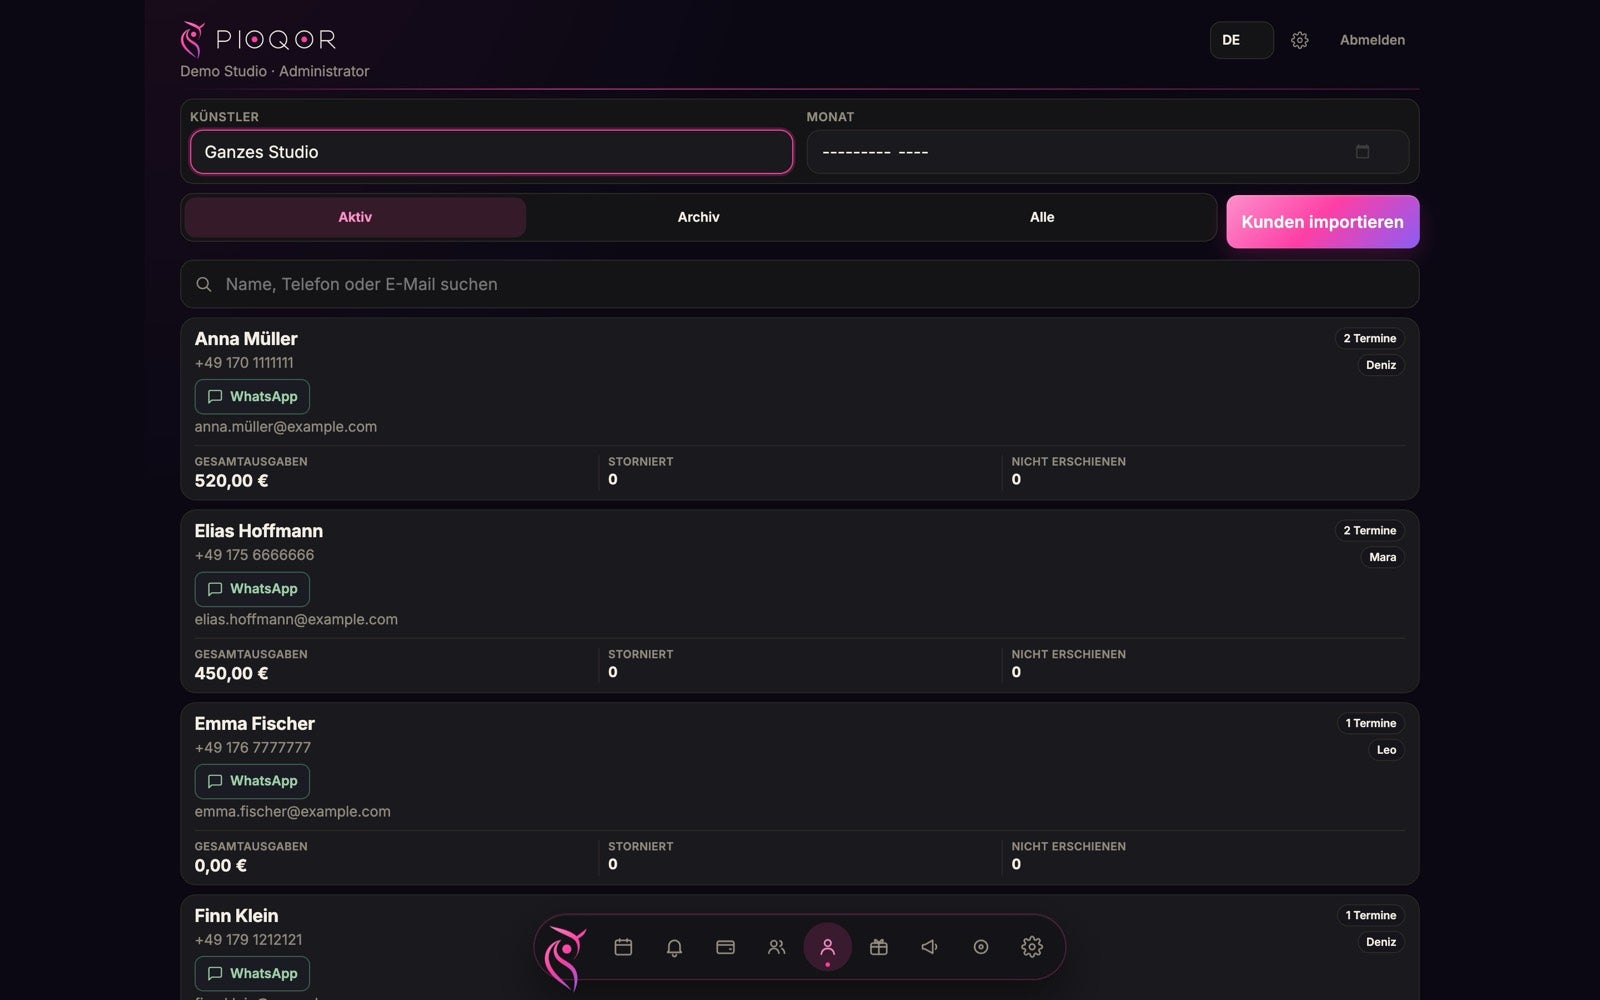Open the team (two people) icon in dock

(777, 947)
